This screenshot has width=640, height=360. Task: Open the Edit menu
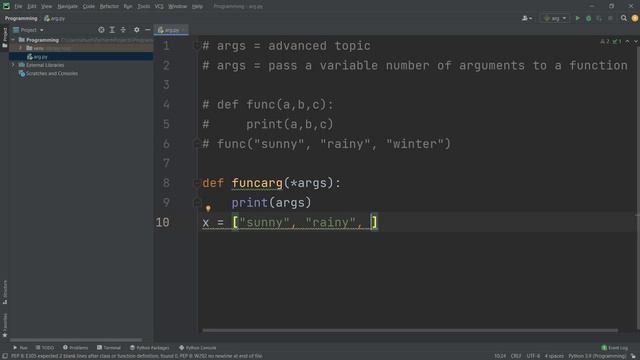pos(32,7)
